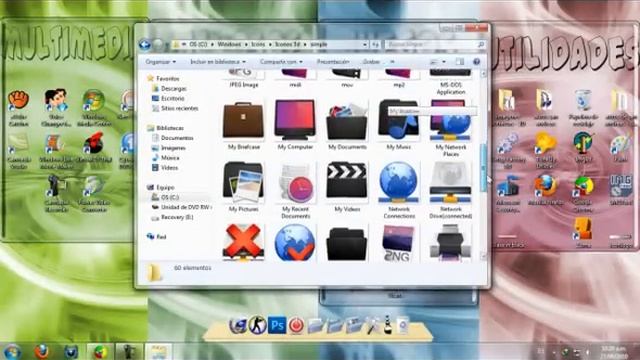The image size is (640, 360).
Task: Select the printer icon file in bottom row
Action: click(451, 242)
